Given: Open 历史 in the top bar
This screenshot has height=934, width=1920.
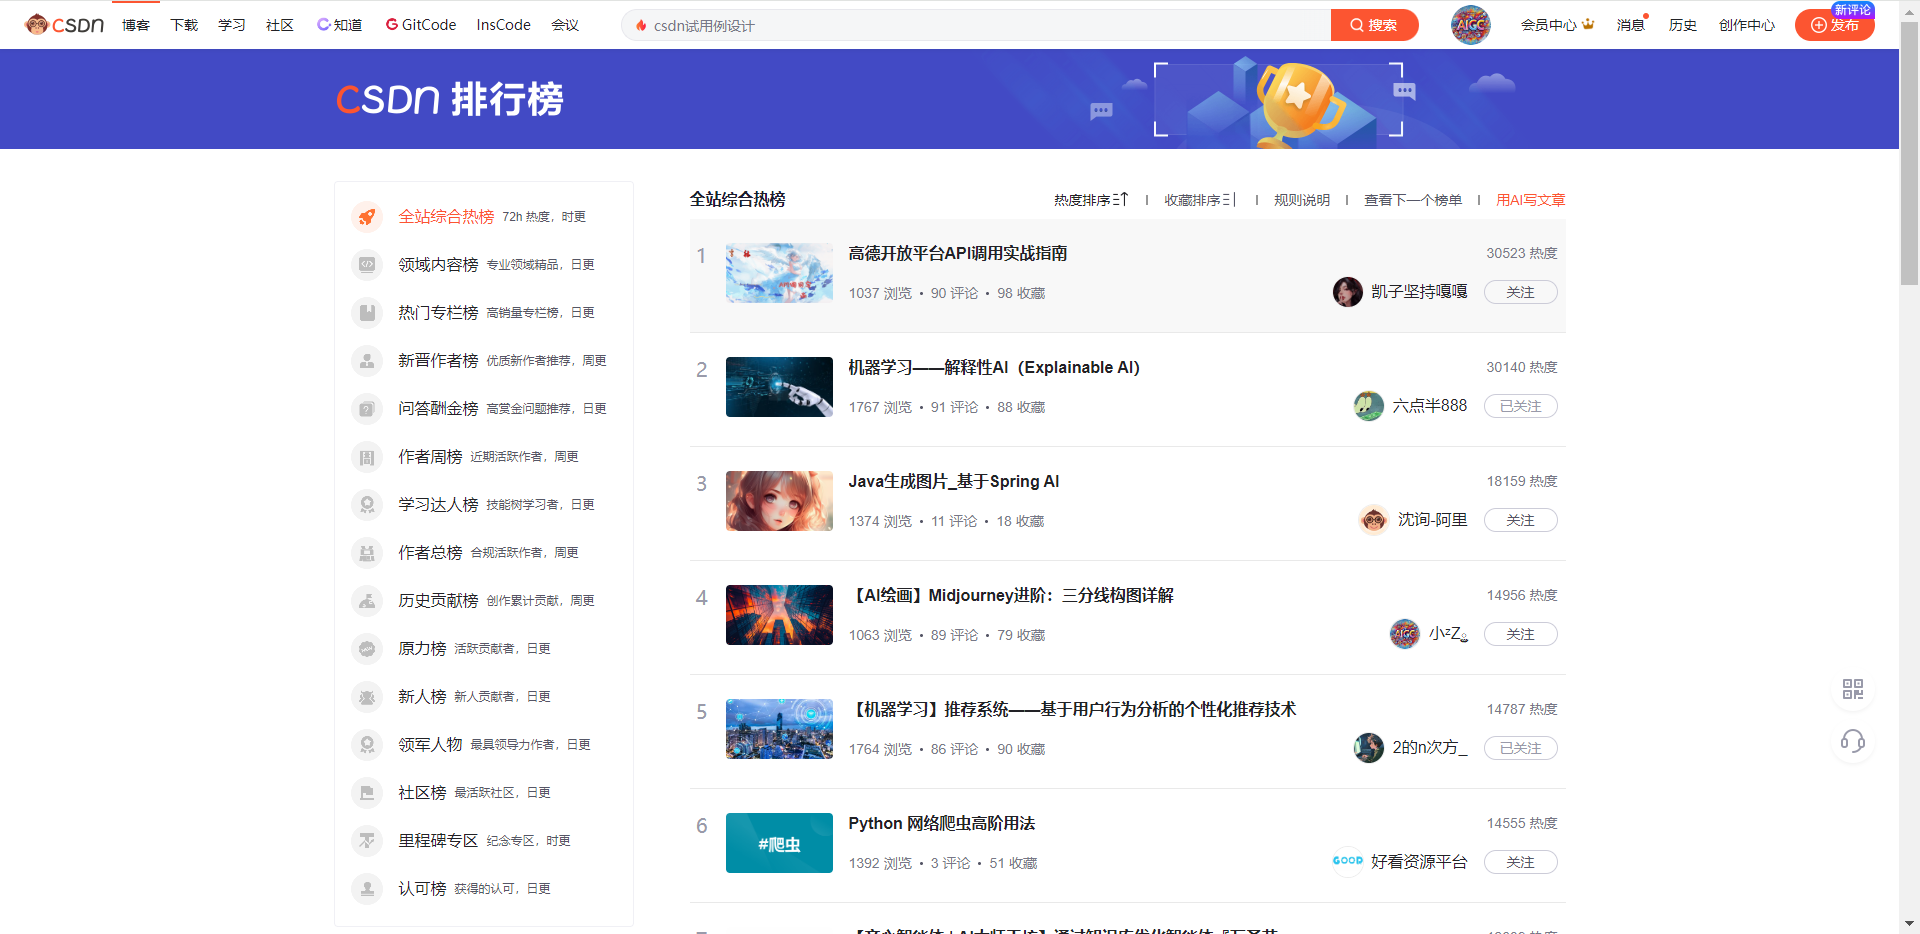Looking at the screenshot, I should (x=1682, y=25).
